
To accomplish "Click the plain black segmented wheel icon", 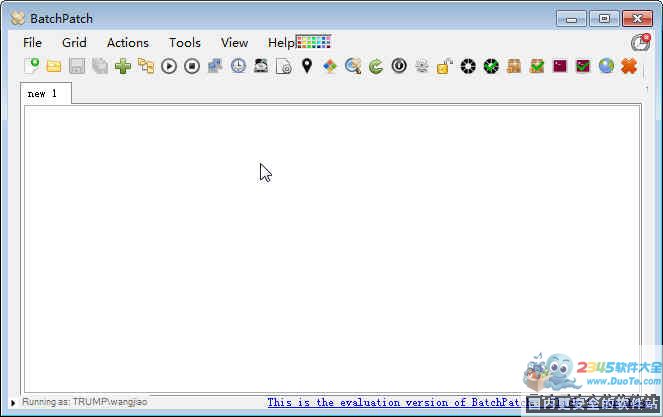I will click(468, 66).
